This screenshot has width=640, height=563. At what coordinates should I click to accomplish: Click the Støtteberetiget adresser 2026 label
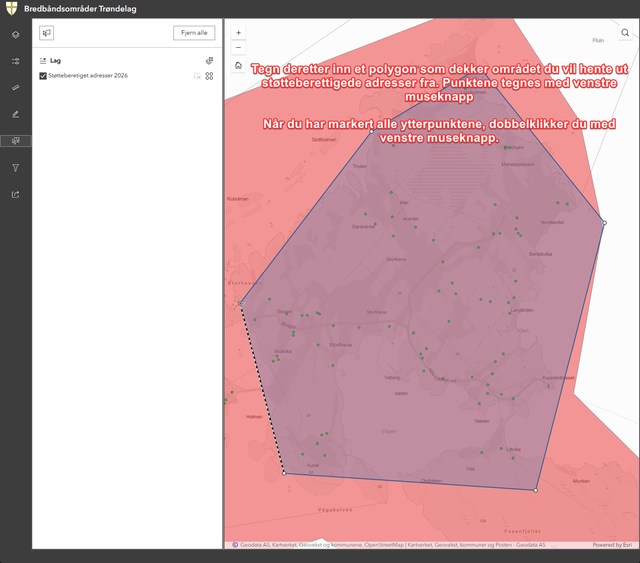click(x=88, y=76)
